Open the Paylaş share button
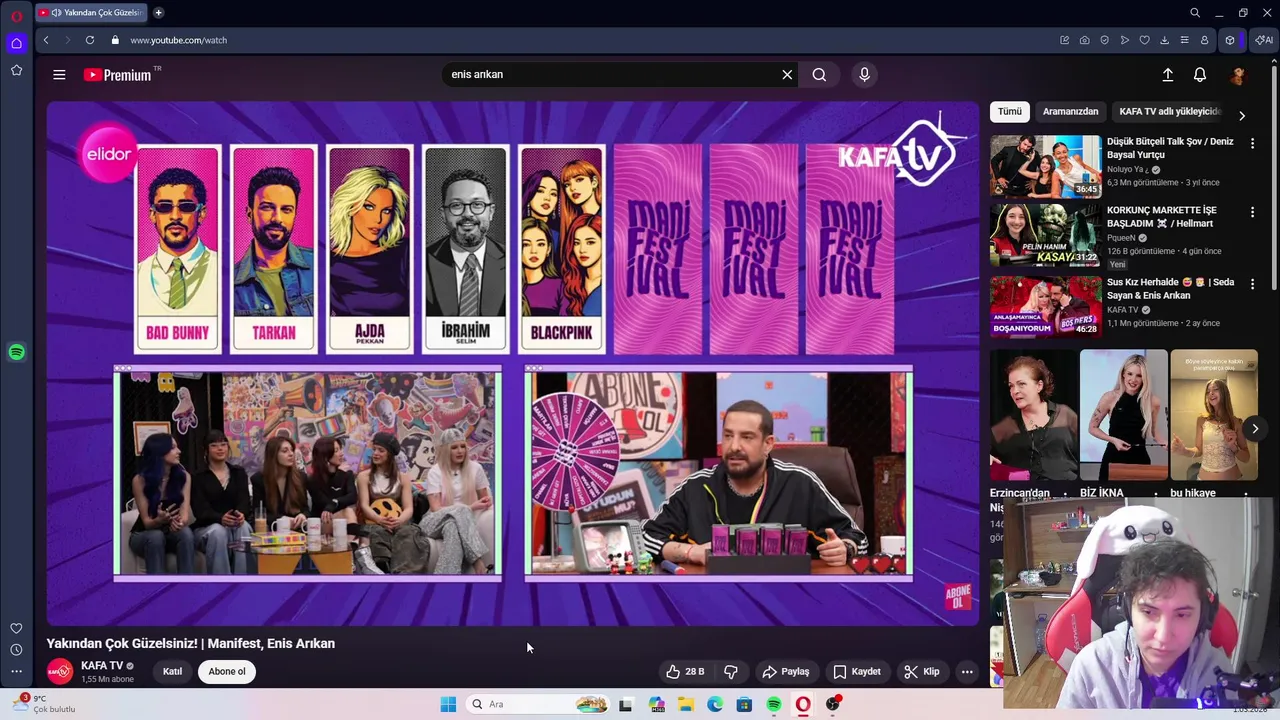 tap(786, 672)
